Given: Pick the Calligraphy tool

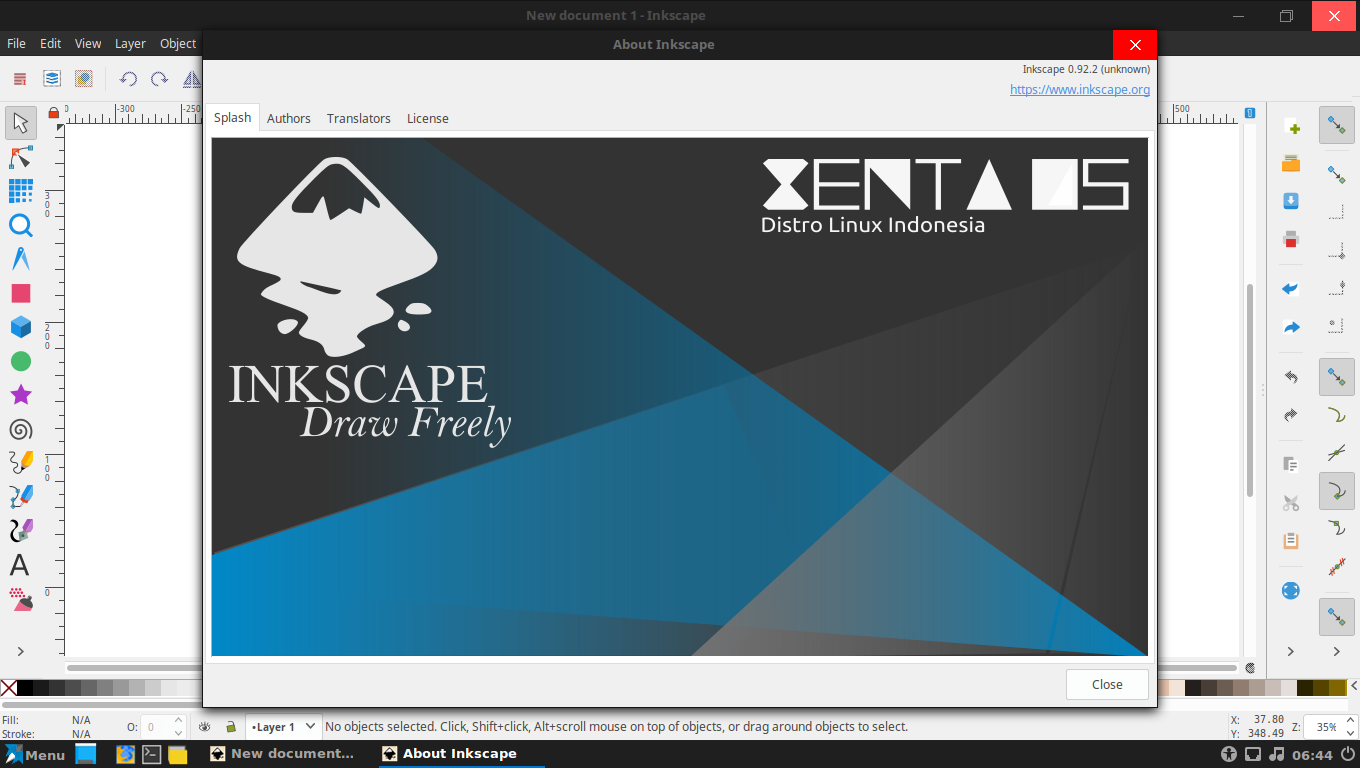Looking at the screenshot, I should 20,531.
